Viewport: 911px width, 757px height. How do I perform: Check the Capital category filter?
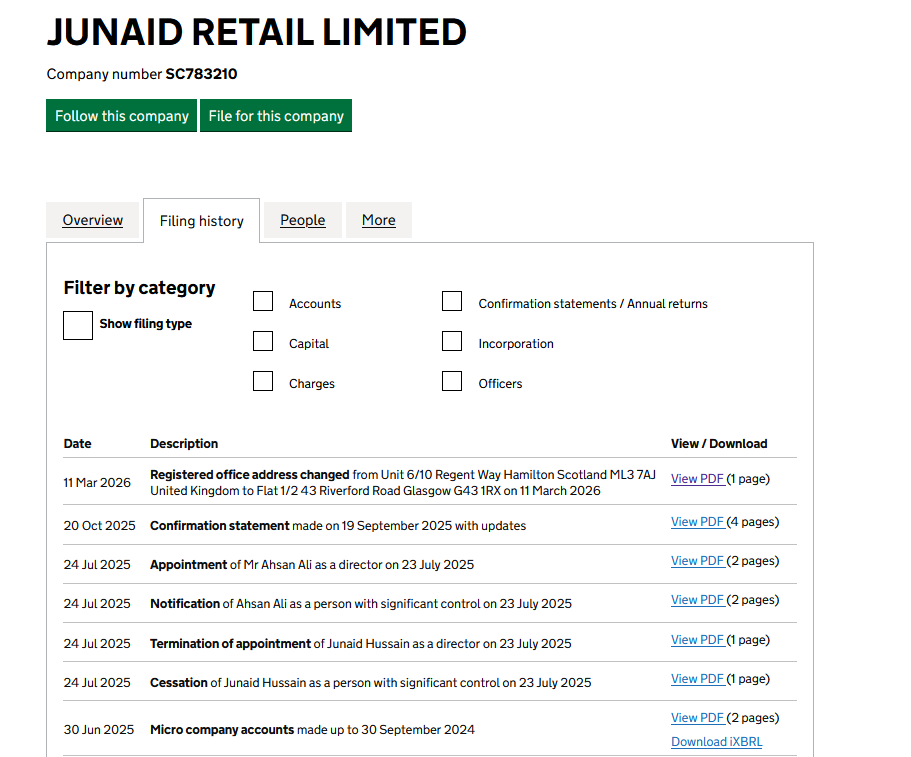(263, 342)
